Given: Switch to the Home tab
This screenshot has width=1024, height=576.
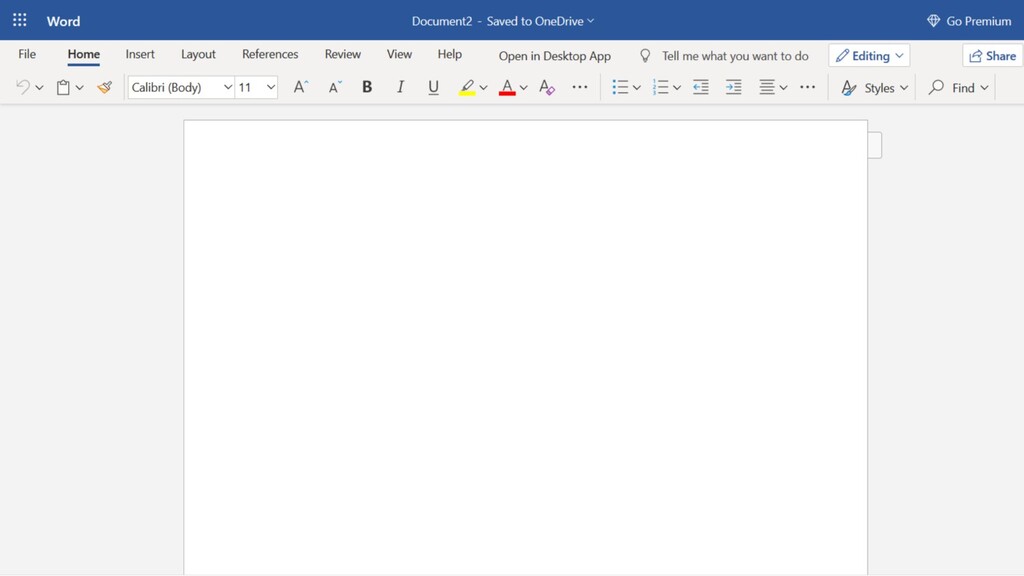Looking at the screenshot, I should pyautogui.click(x=84, y=54).
